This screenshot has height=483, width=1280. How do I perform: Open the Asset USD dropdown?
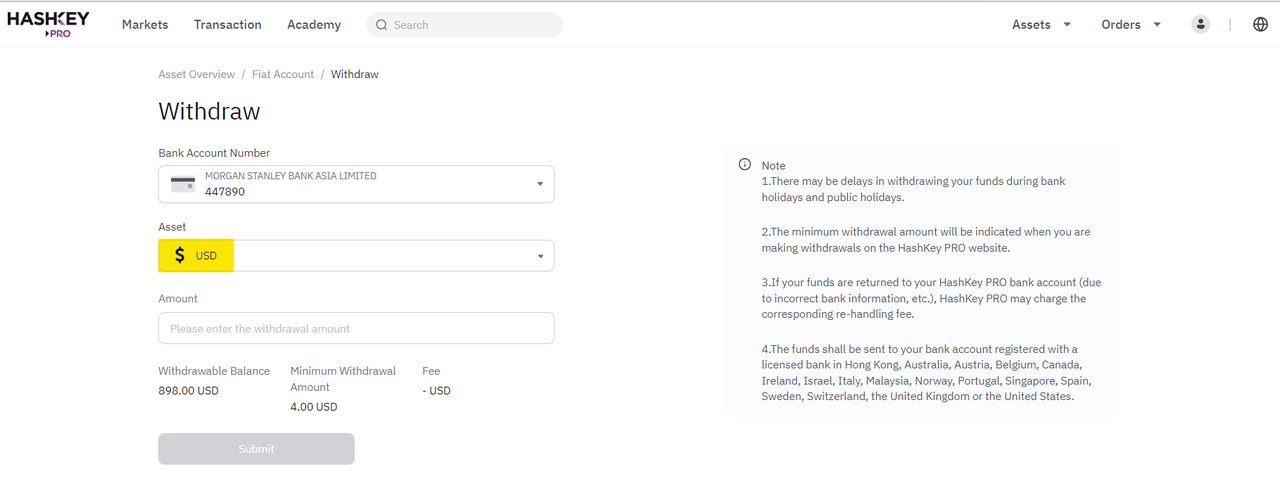tap(356, 256)
